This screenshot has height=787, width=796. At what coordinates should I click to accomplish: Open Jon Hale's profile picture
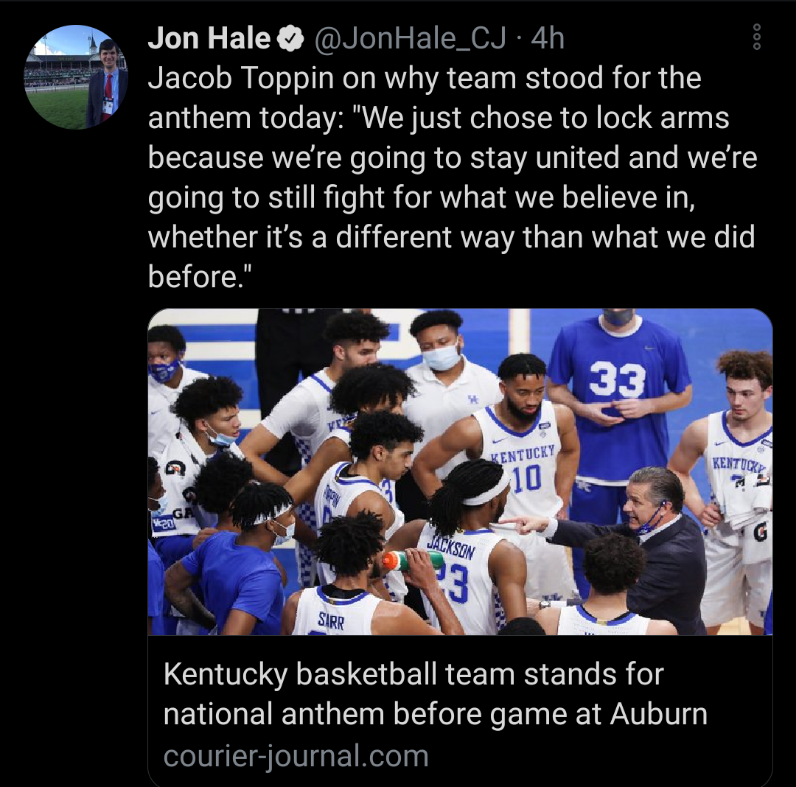[76, 77]
